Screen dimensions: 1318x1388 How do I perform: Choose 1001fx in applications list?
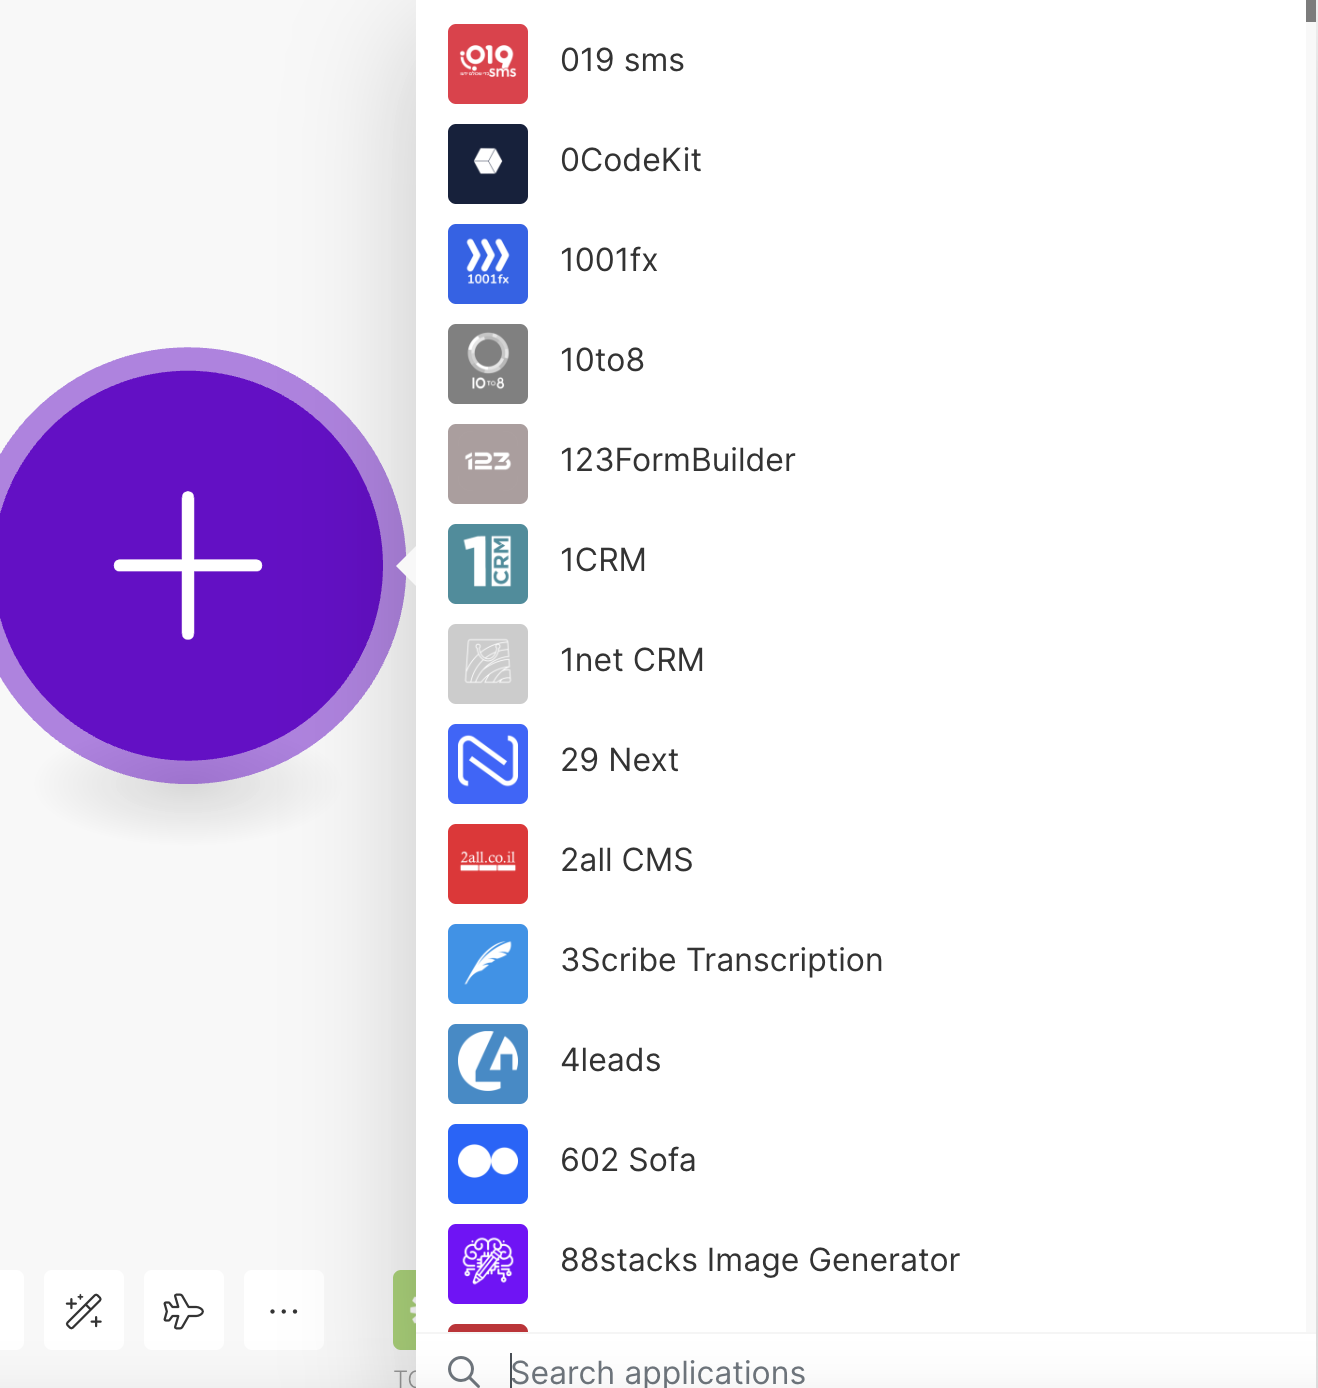(609, 260)
